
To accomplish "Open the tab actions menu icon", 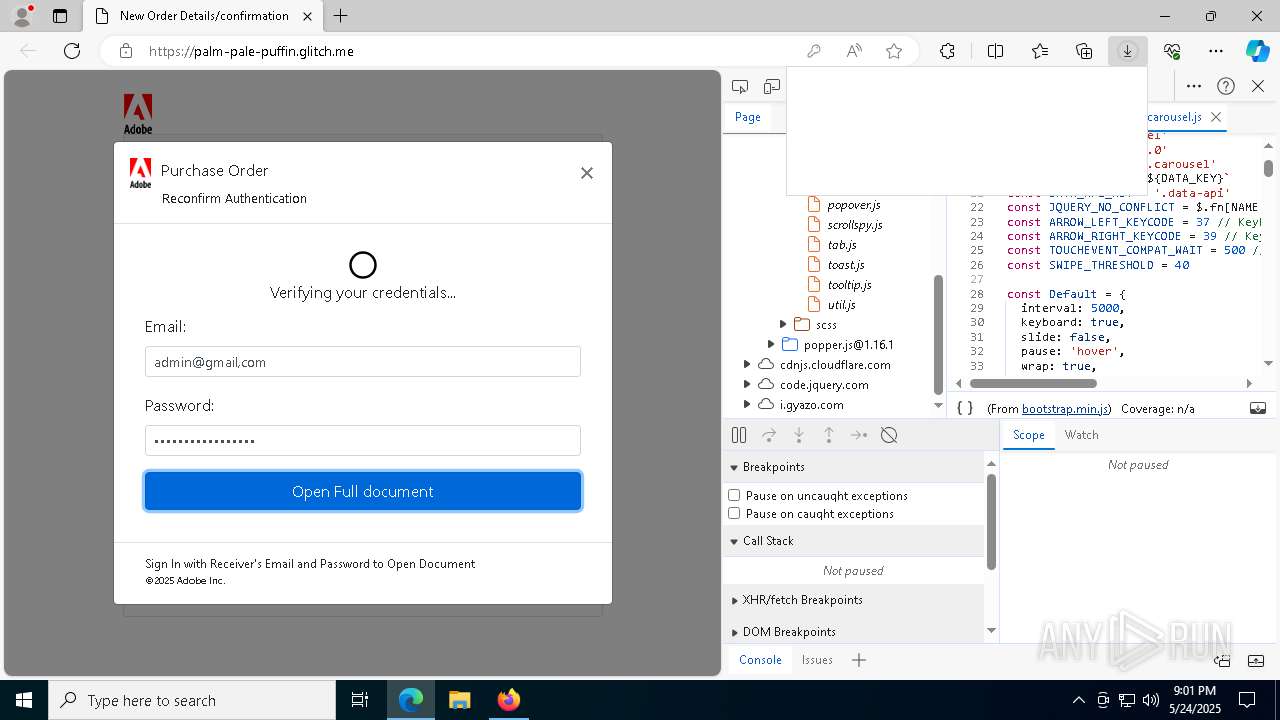I will click(60, 16).
